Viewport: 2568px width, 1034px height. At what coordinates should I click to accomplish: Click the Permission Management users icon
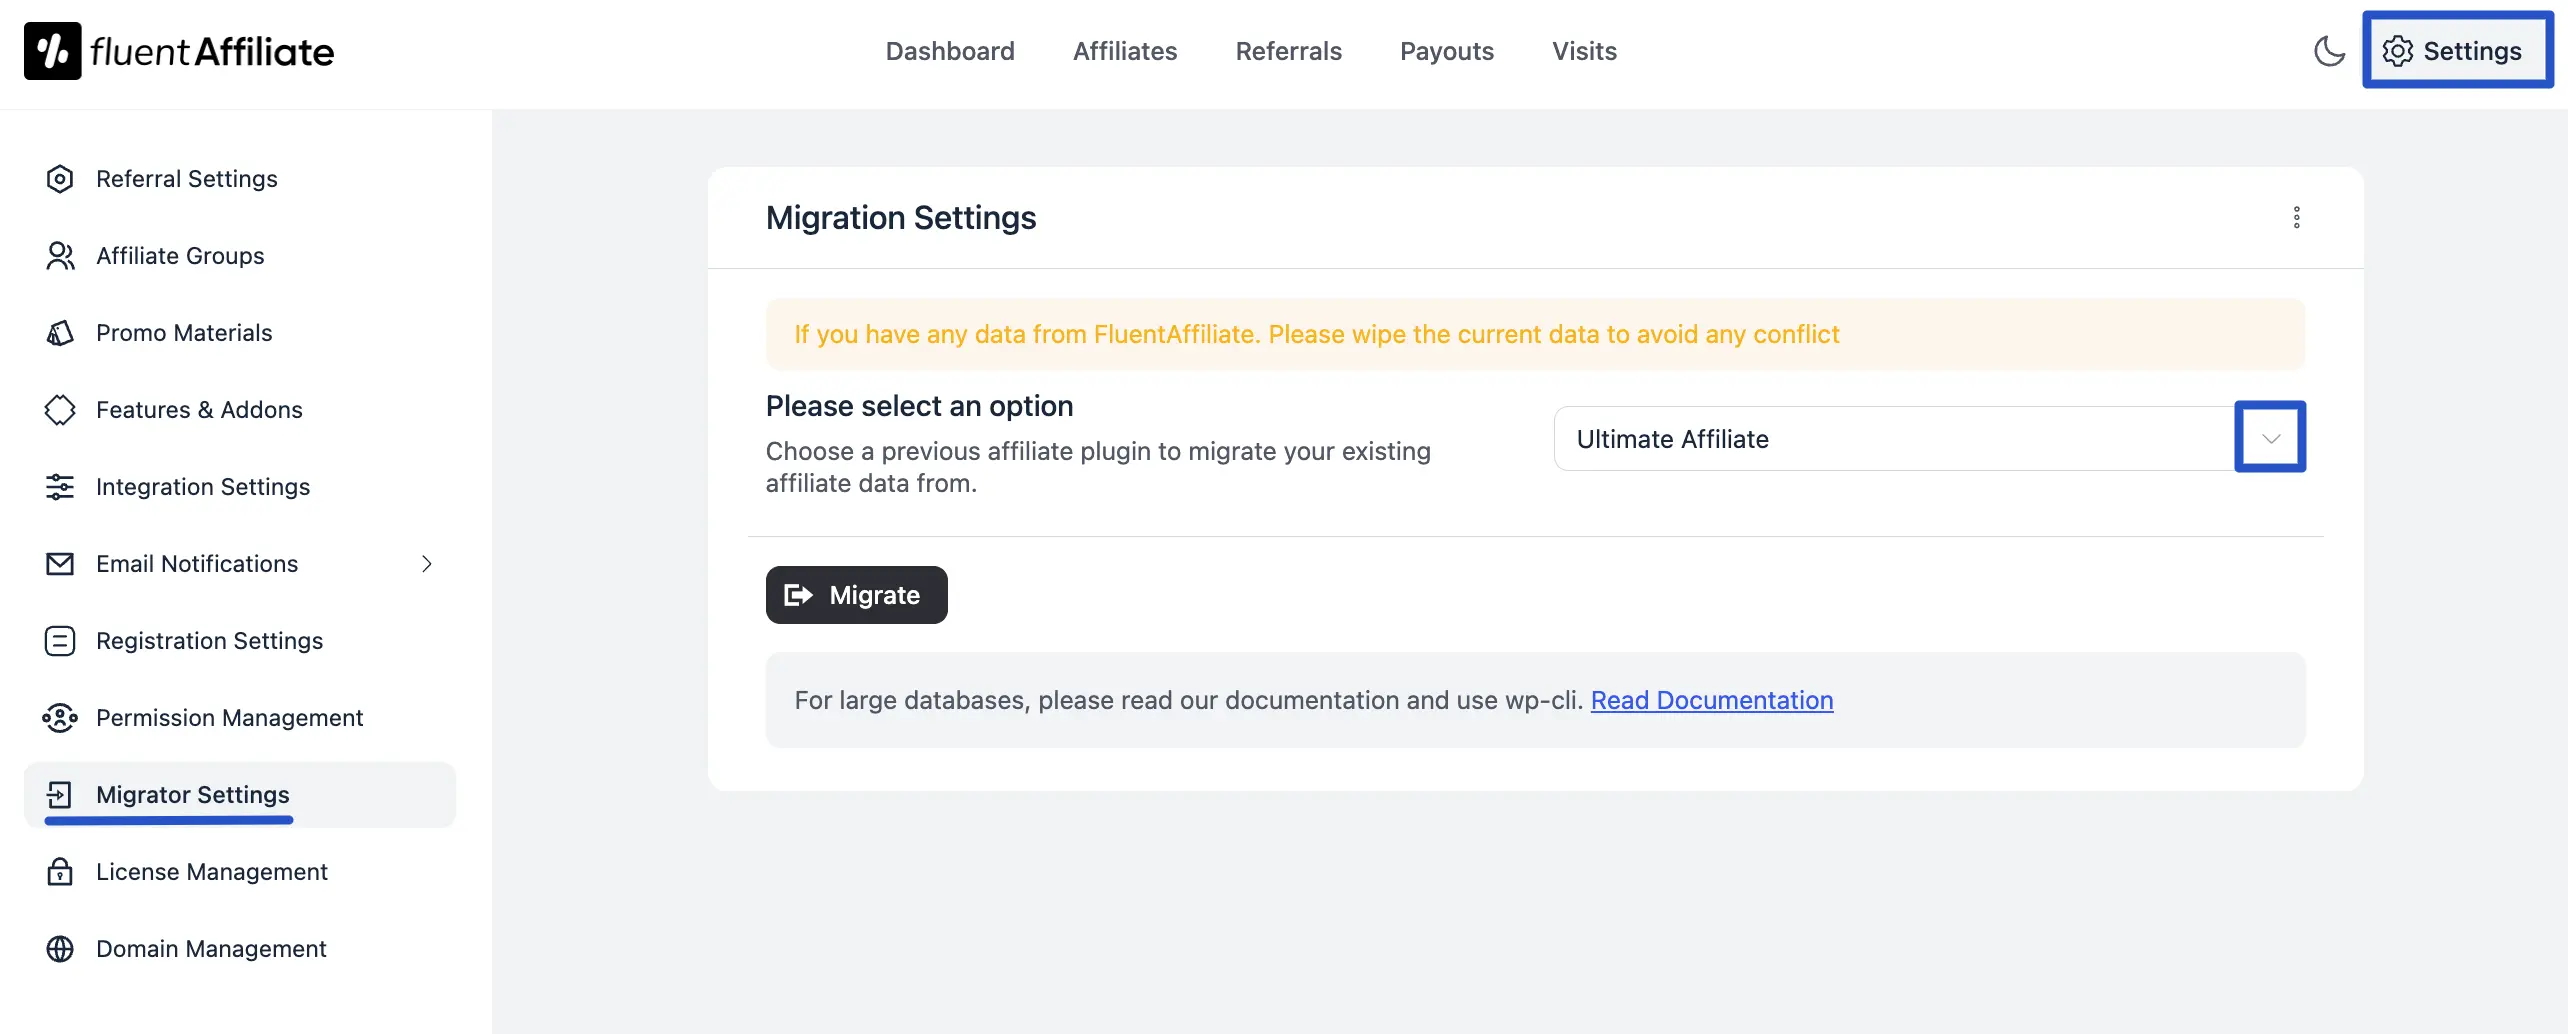[60, 718]
